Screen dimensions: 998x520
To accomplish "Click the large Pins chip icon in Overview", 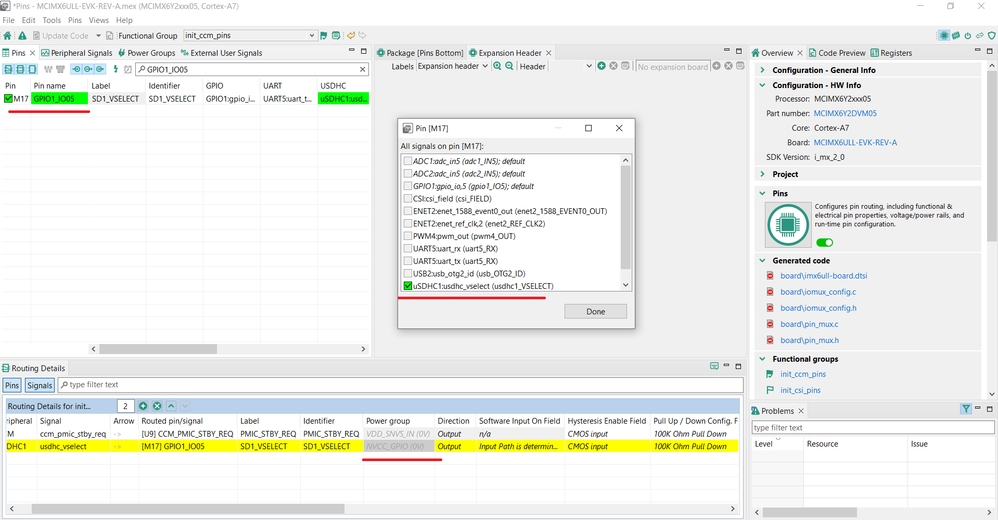I will pyautogui.click(x=788, y=225).
